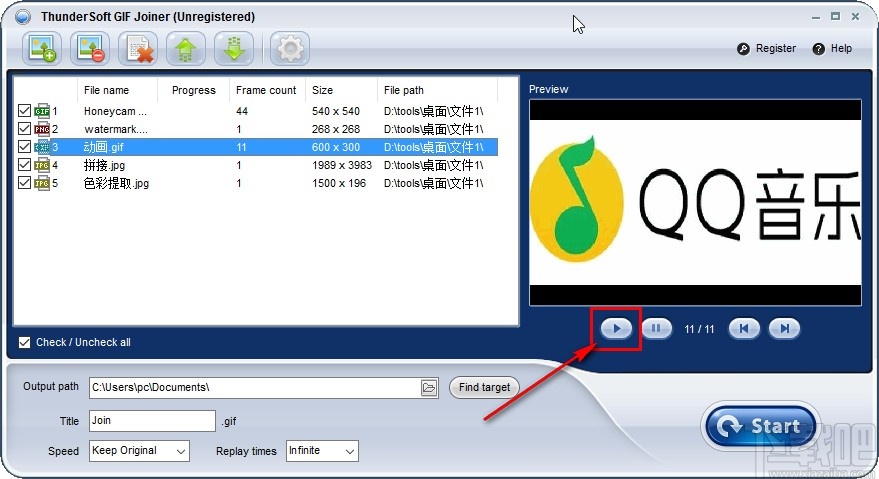Screen dimensions: 879x479
Task: Uncheck the 拼接.jpg checkbox
Action: click(24, 165)
